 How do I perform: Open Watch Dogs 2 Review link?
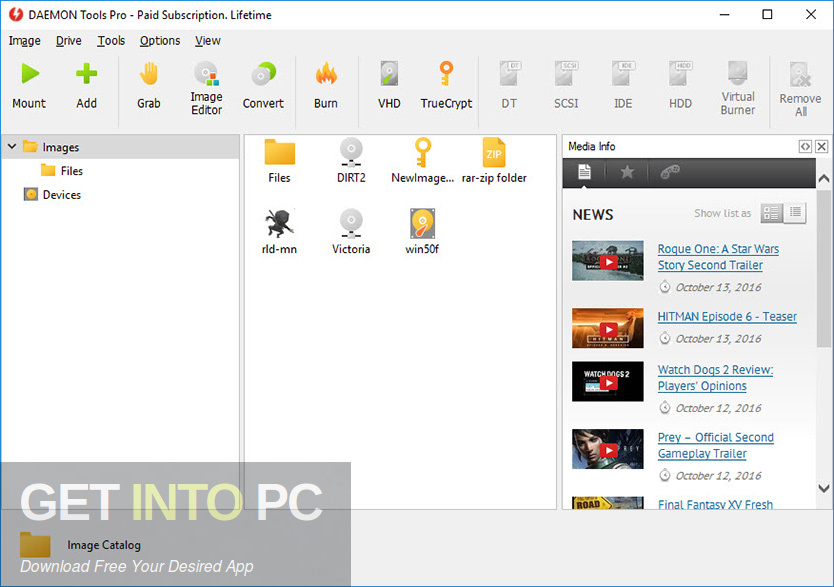pyautogui.click(x=715, y=378)
